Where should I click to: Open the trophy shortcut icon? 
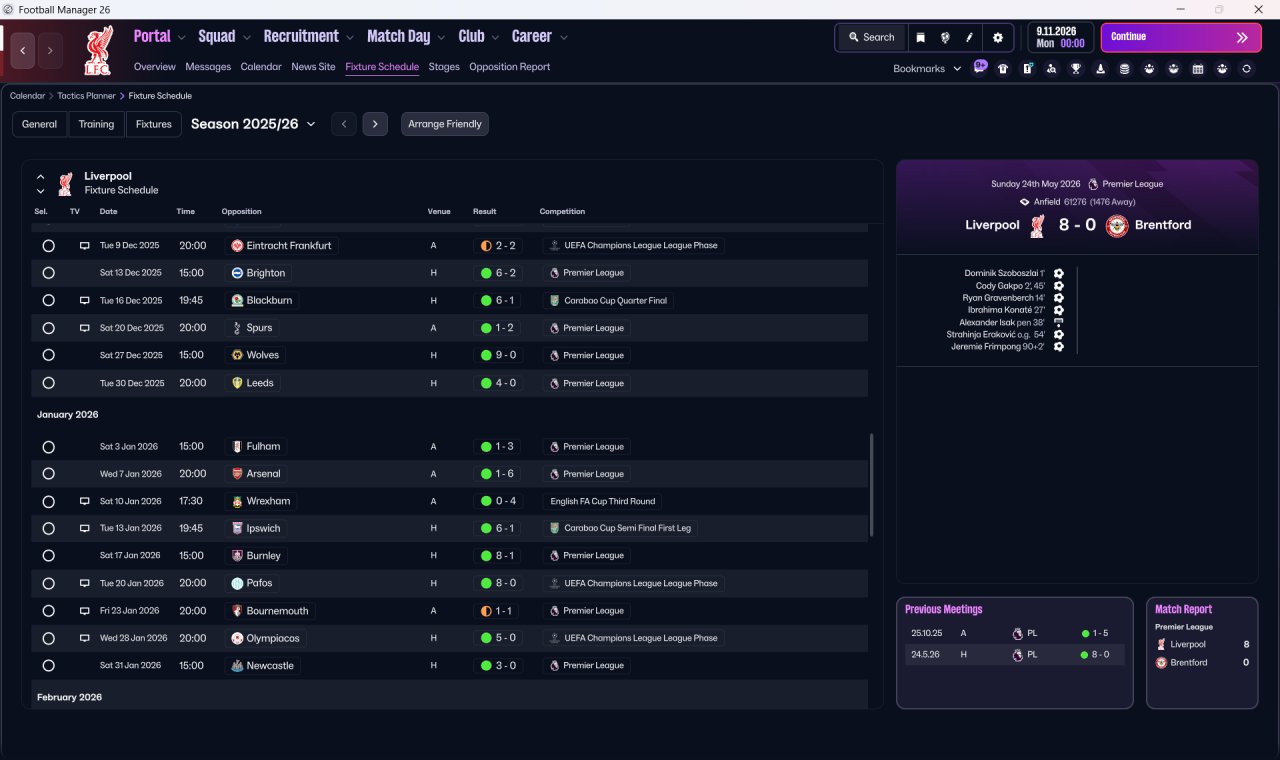pos(1076,69)
